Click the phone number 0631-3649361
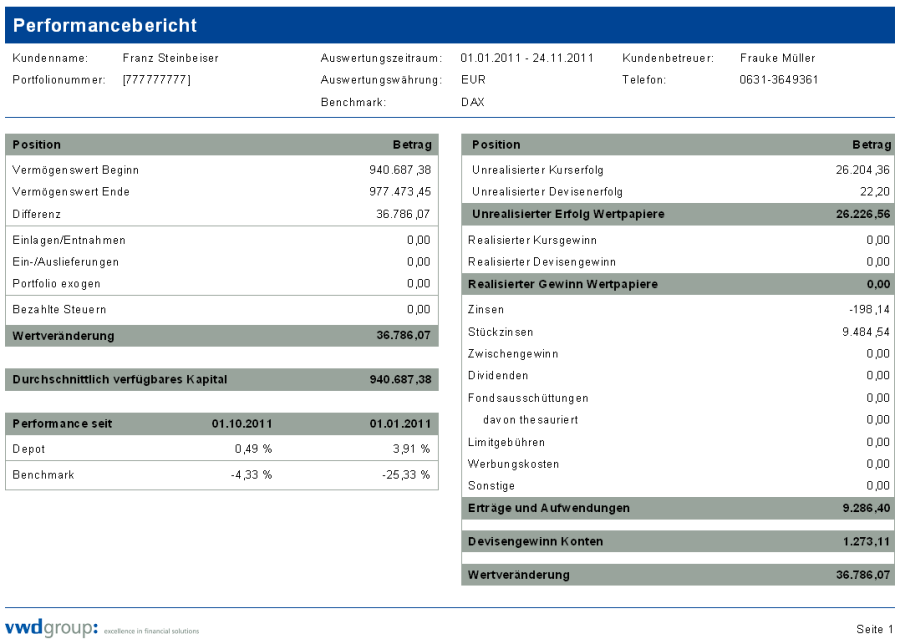Viewport: 900px width, 639px height. [x=778, y=80]
